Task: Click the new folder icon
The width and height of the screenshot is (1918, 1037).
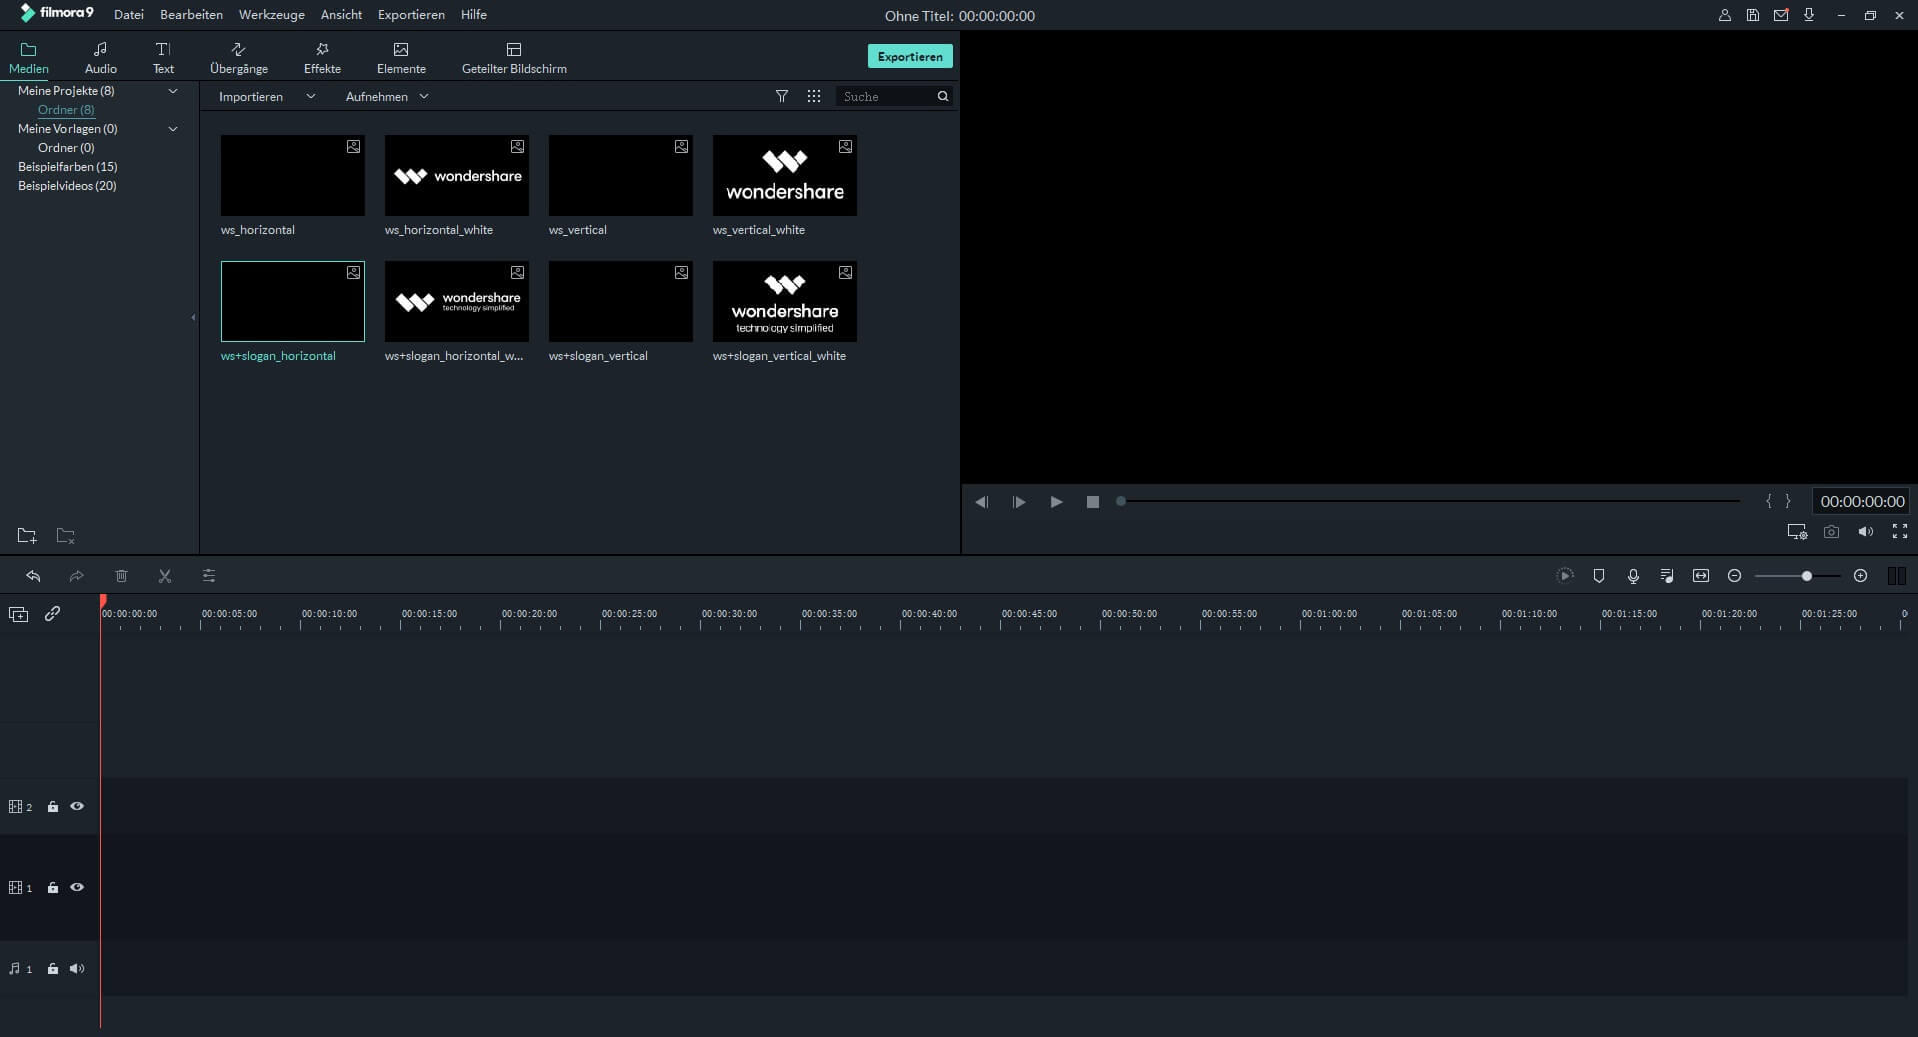Action: click(27, 536)
